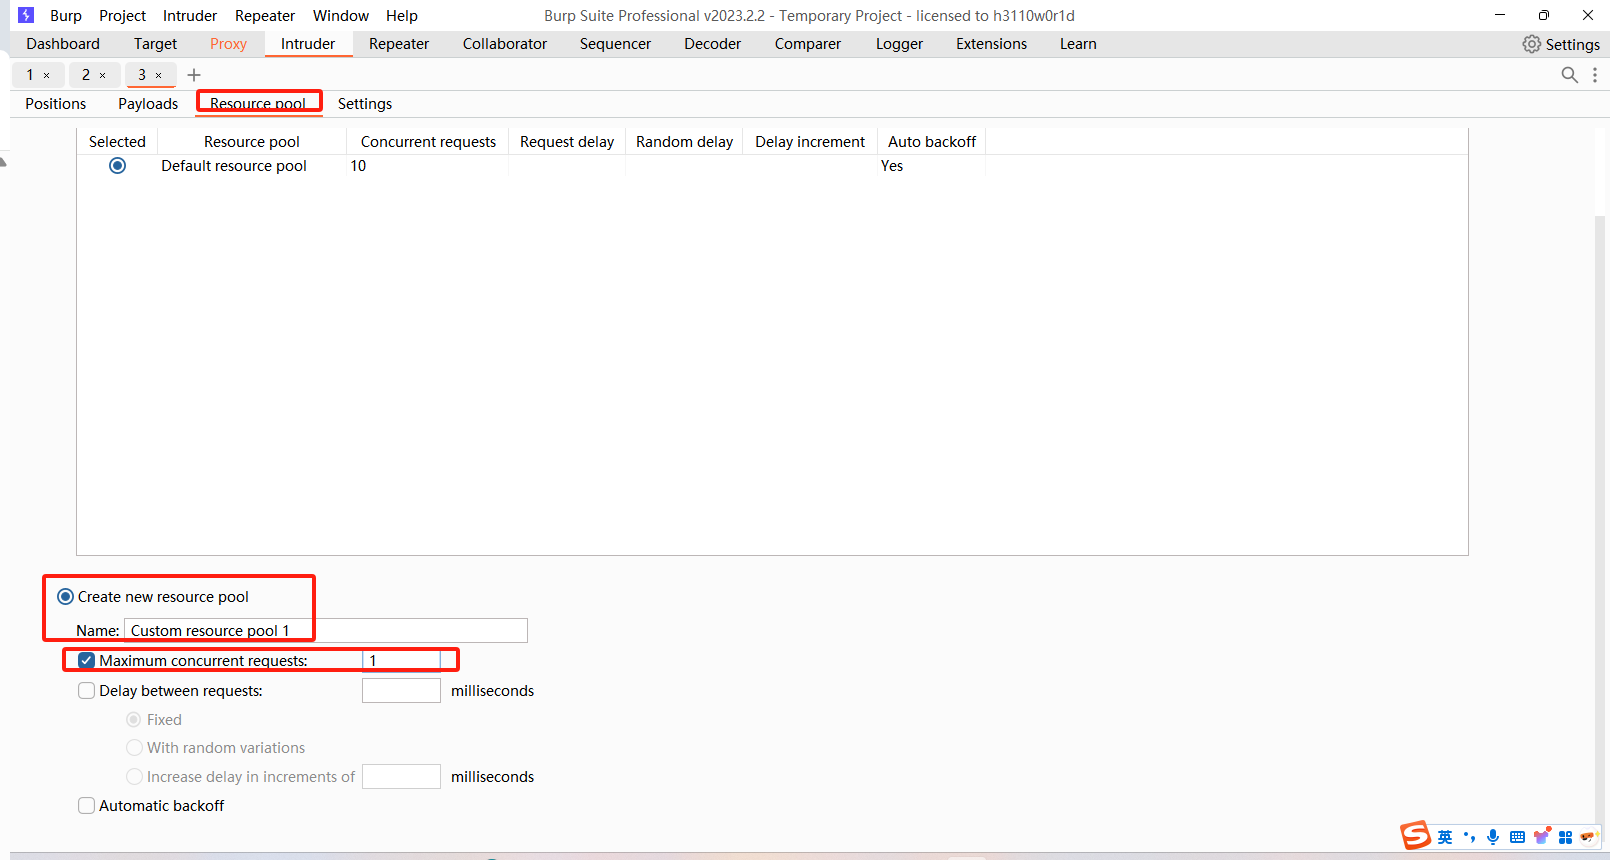Select Create new resource pool option
1610x860 pixels.
click(66, 597)
